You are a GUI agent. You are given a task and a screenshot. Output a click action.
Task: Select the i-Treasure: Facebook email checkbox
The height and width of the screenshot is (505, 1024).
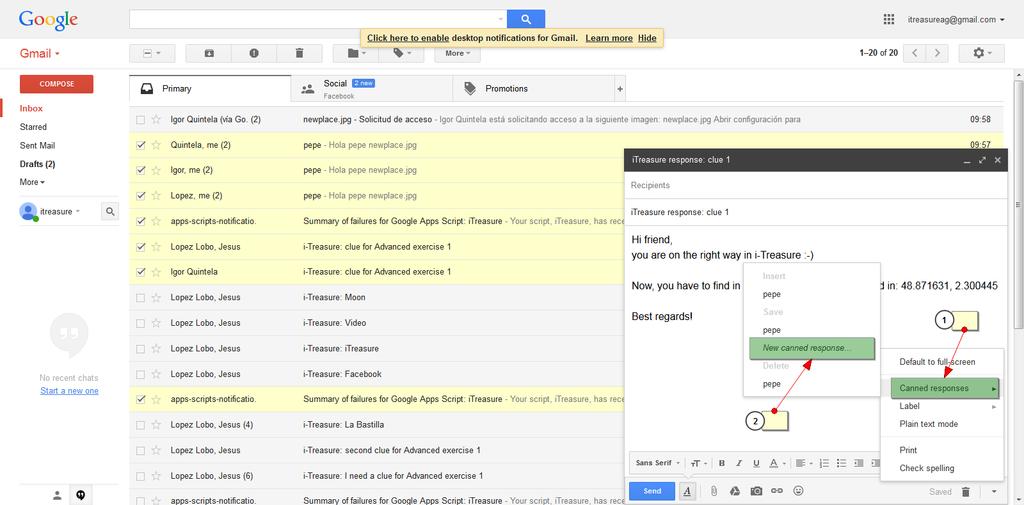point(140,374)
